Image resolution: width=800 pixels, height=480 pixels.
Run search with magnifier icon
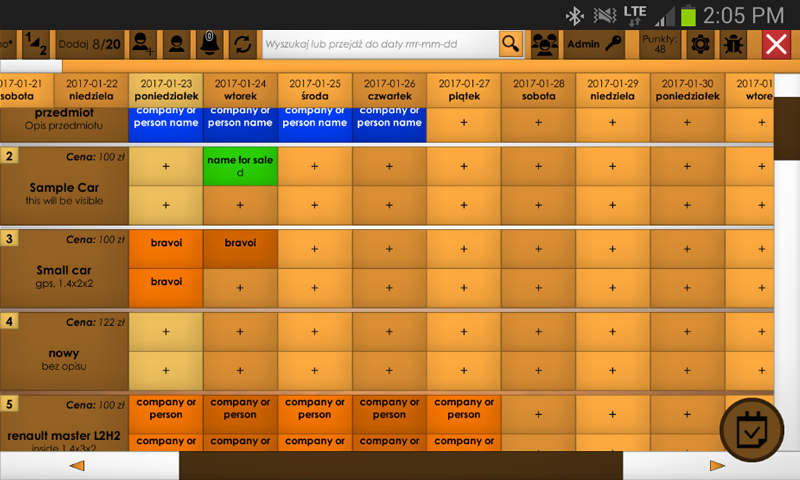(511, 44)
